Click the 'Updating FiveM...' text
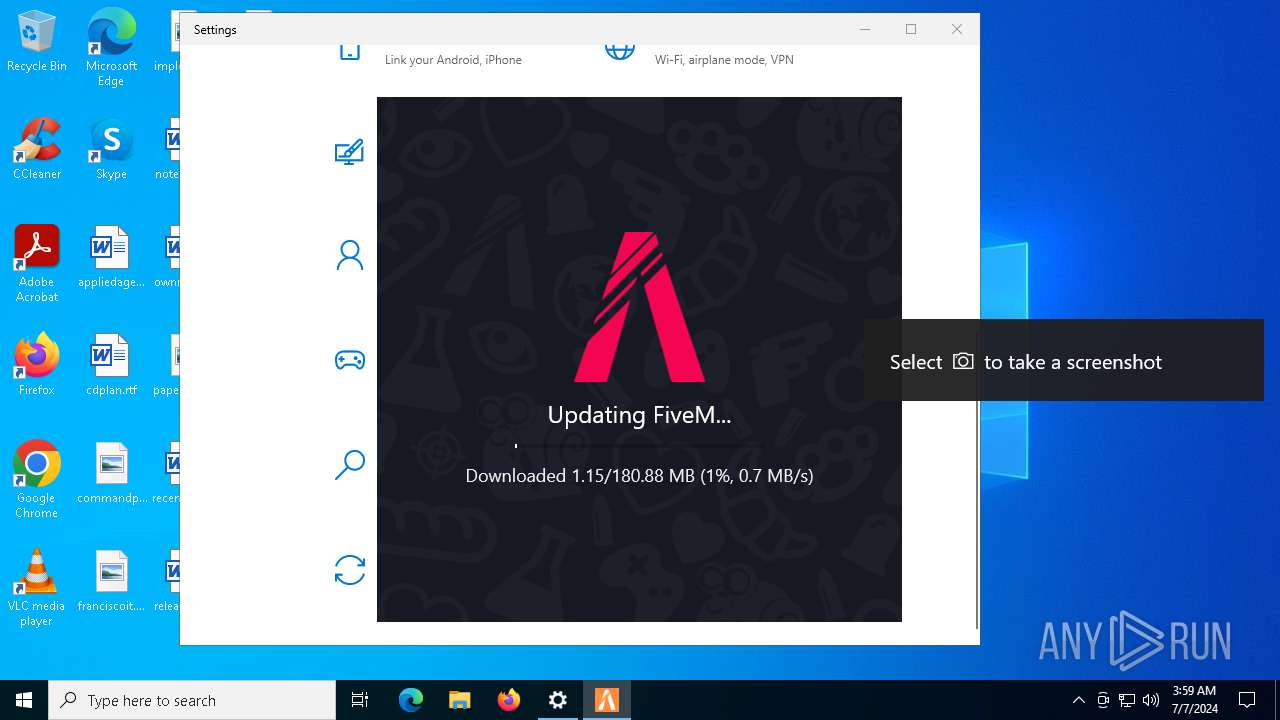This screenshot has height=720, width=1280. [x=639, y=415]
